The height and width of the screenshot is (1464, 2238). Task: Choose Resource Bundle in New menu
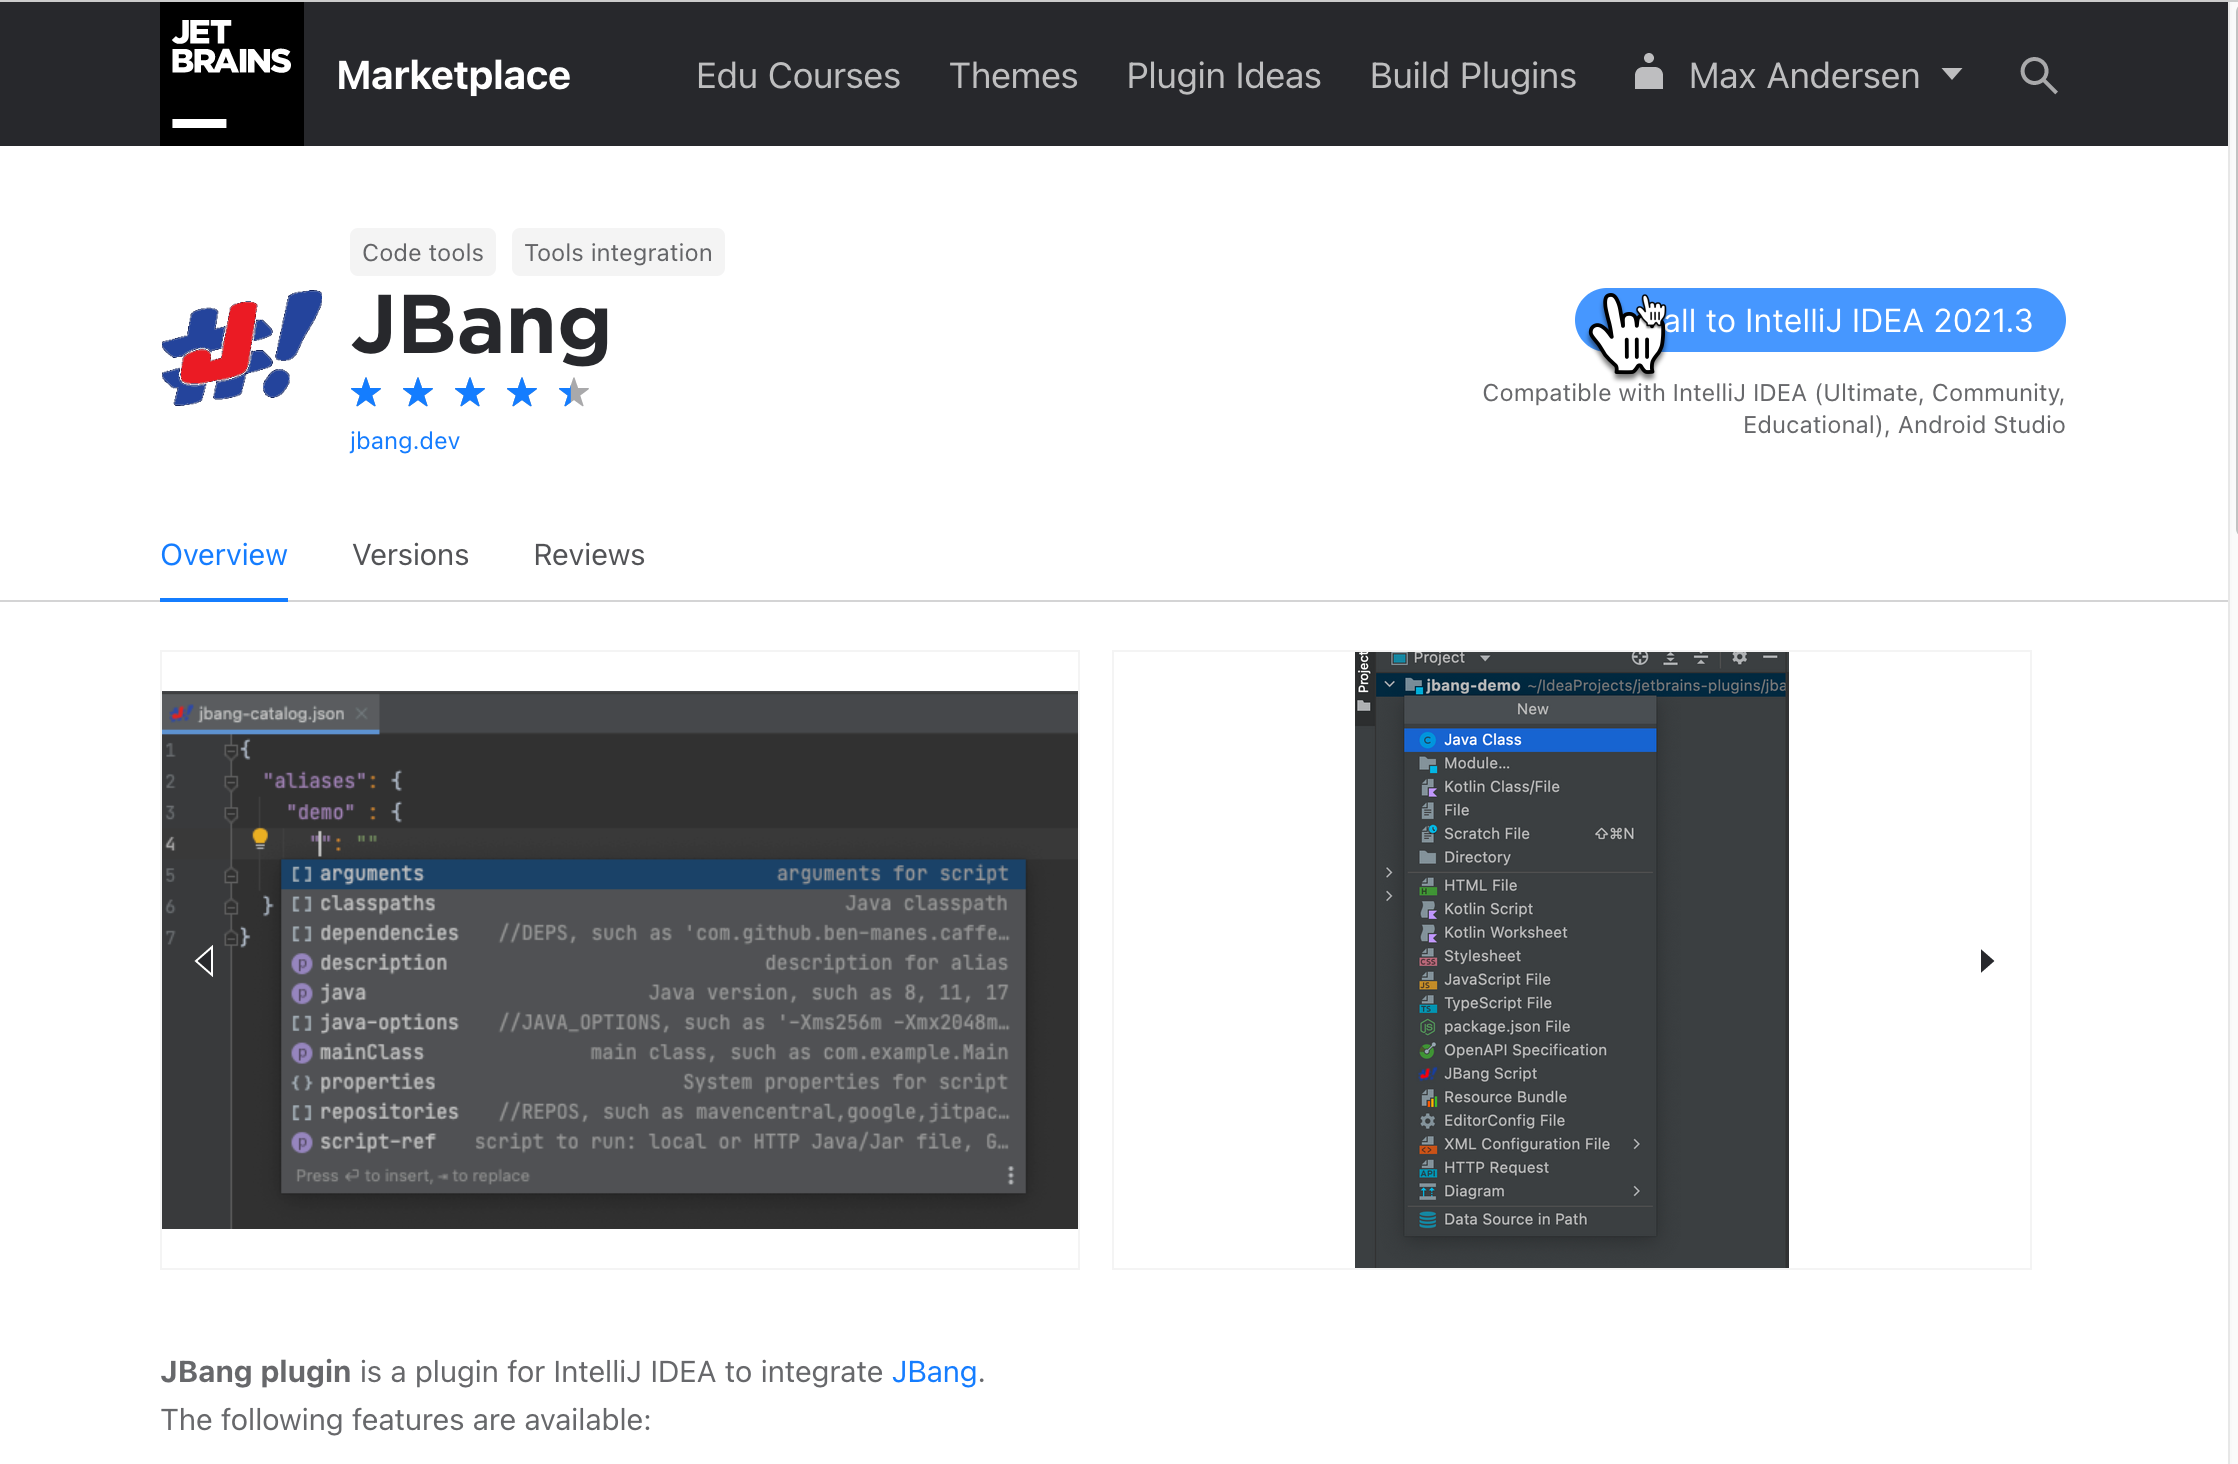(1530, 1097)
